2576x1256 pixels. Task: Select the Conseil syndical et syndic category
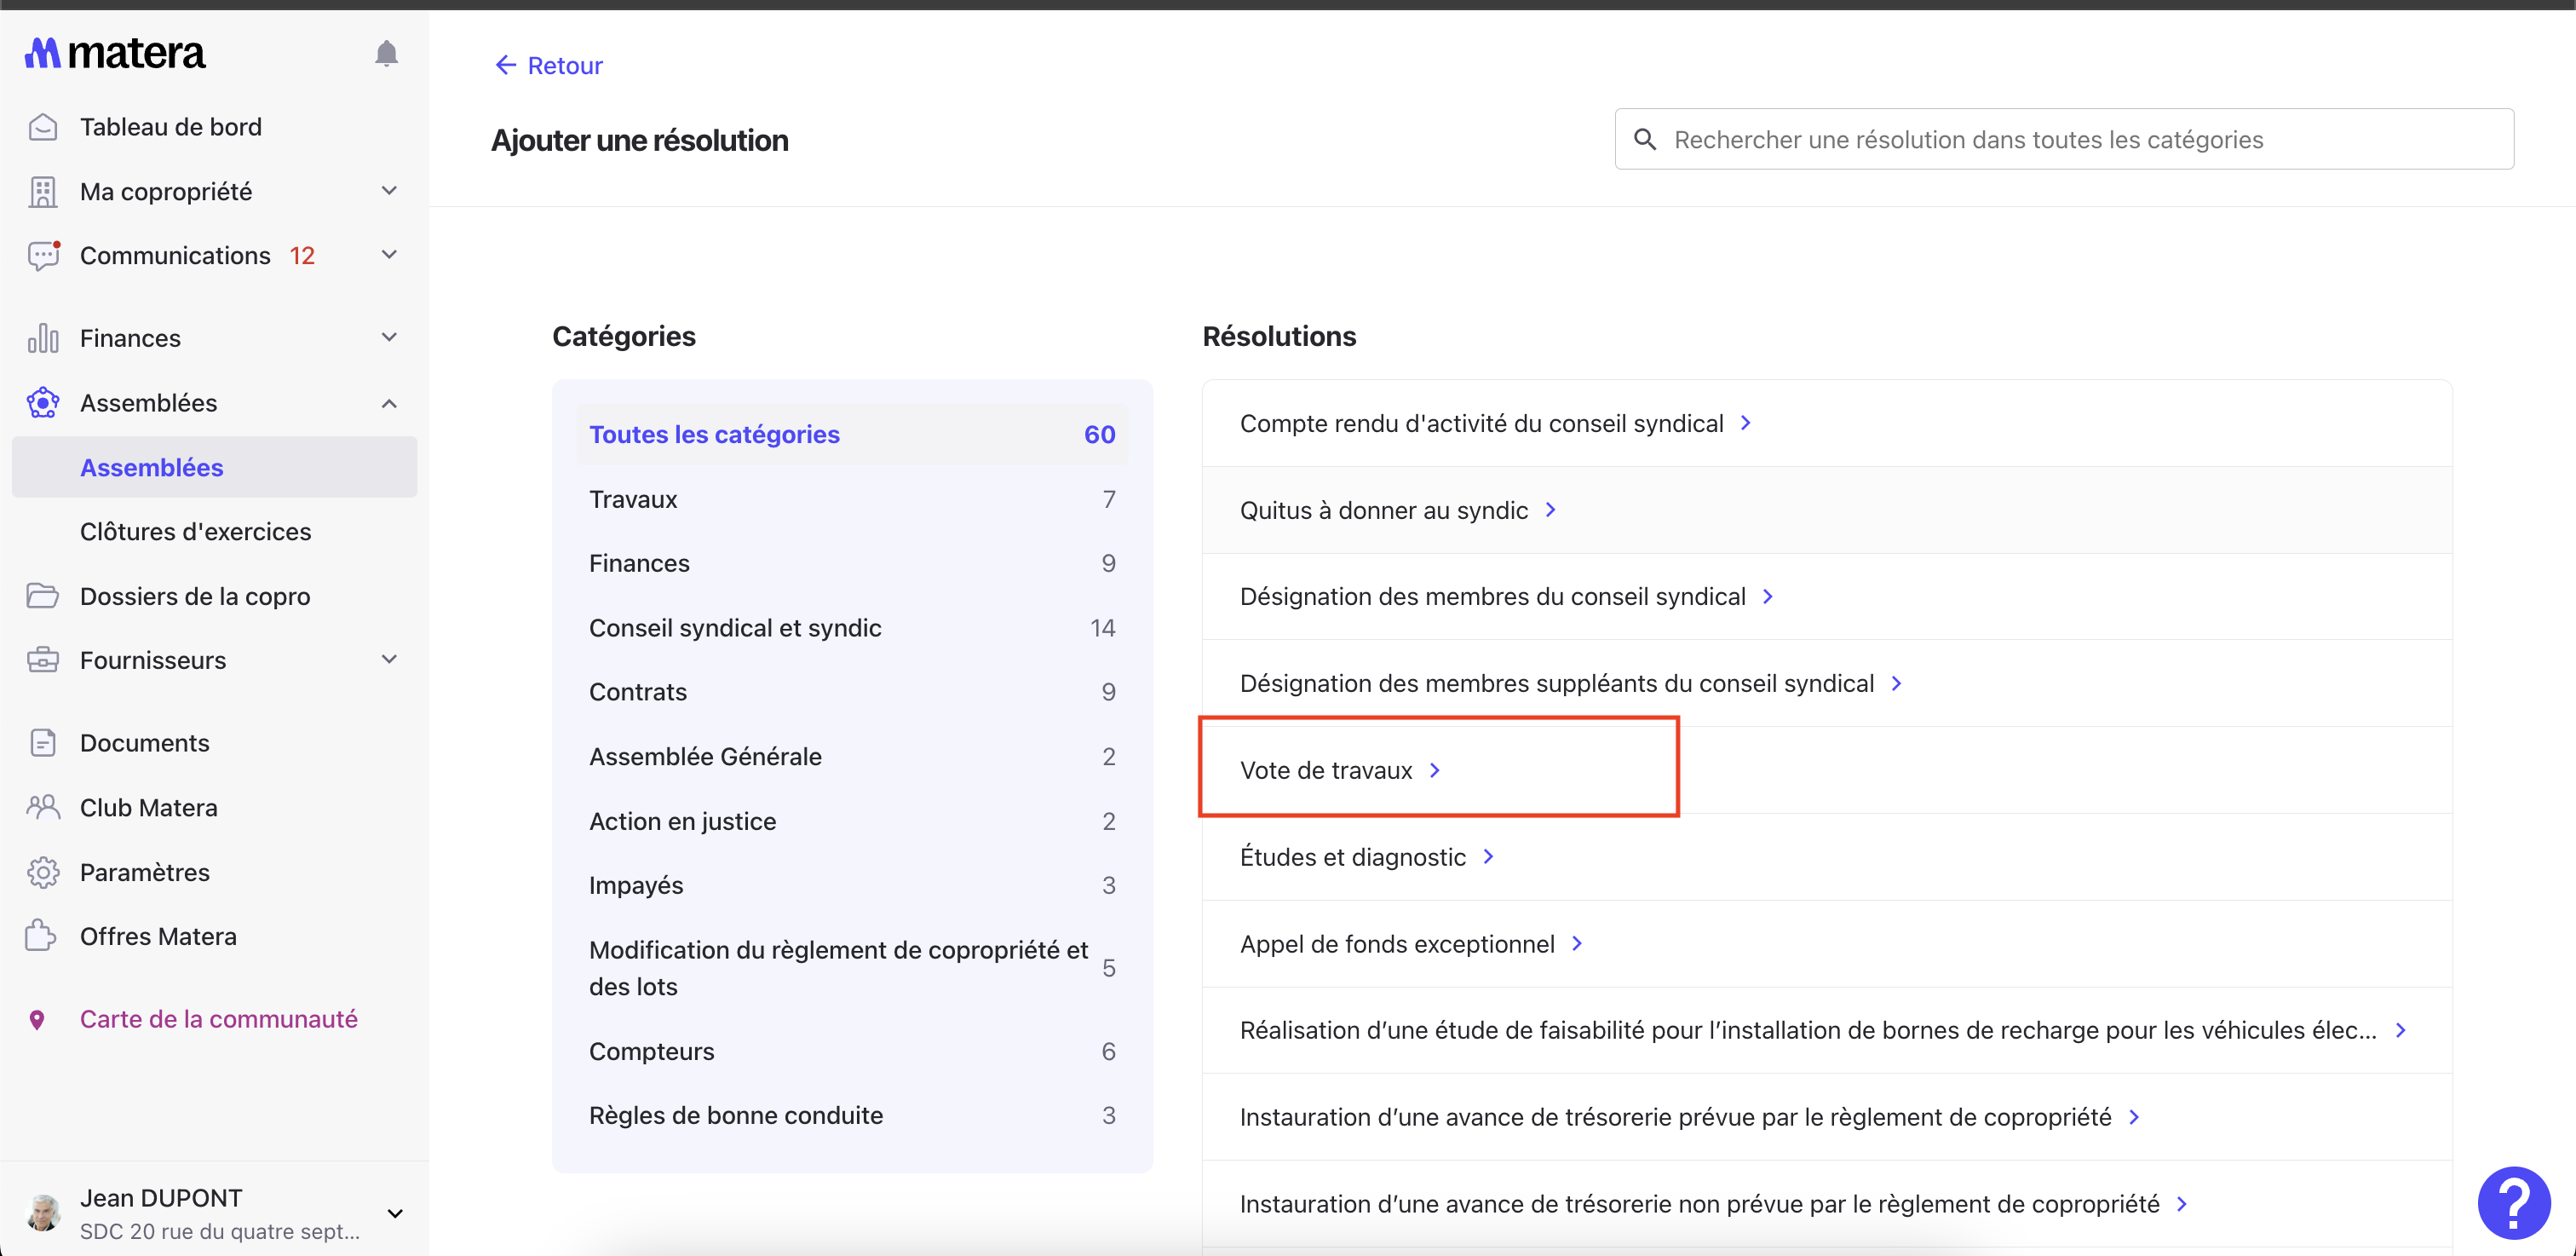[x=735, y=628]
